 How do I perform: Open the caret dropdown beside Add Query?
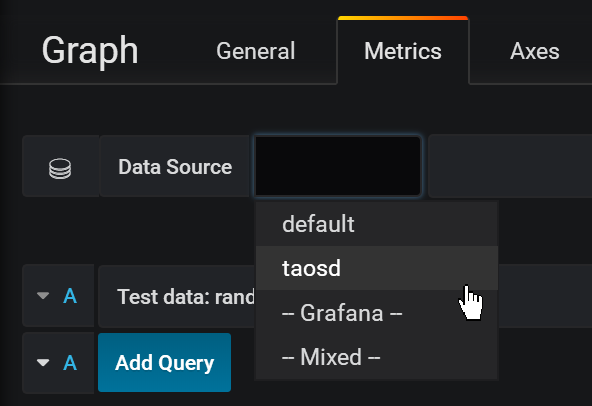pos(43,363)
